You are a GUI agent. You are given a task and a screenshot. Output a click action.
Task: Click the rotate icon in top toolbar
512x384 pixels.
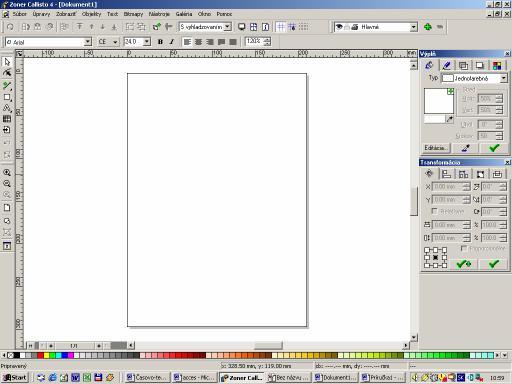tap(10, 27)
